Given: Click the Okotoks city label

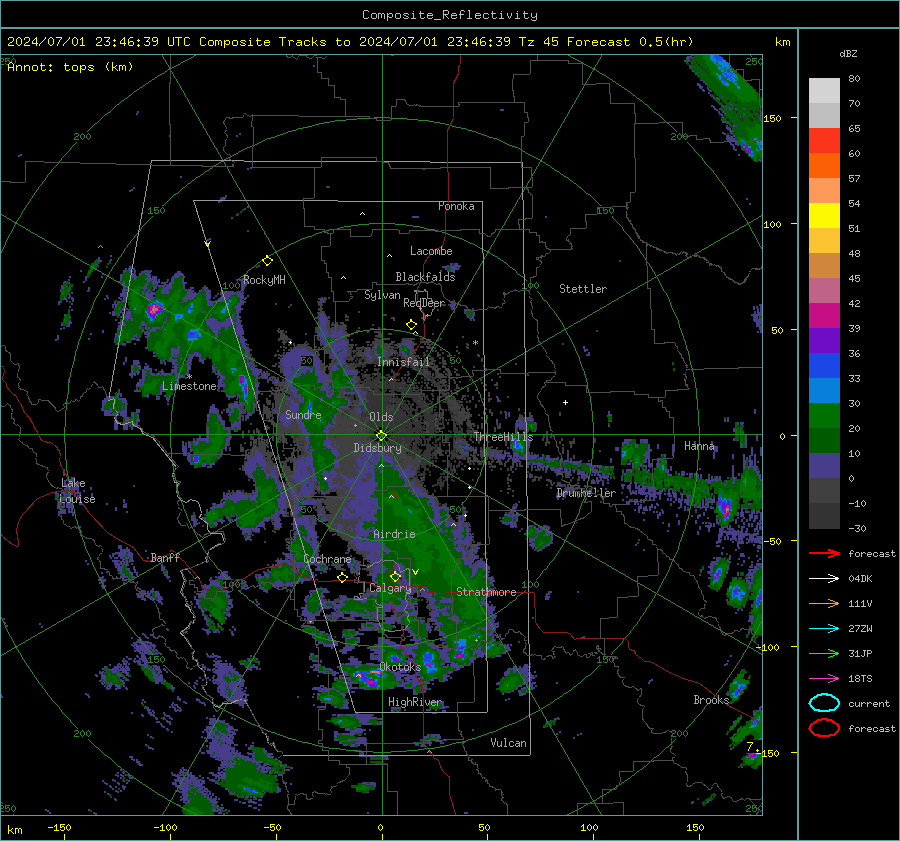Looking at the screenshot, I should click(400, 667).
